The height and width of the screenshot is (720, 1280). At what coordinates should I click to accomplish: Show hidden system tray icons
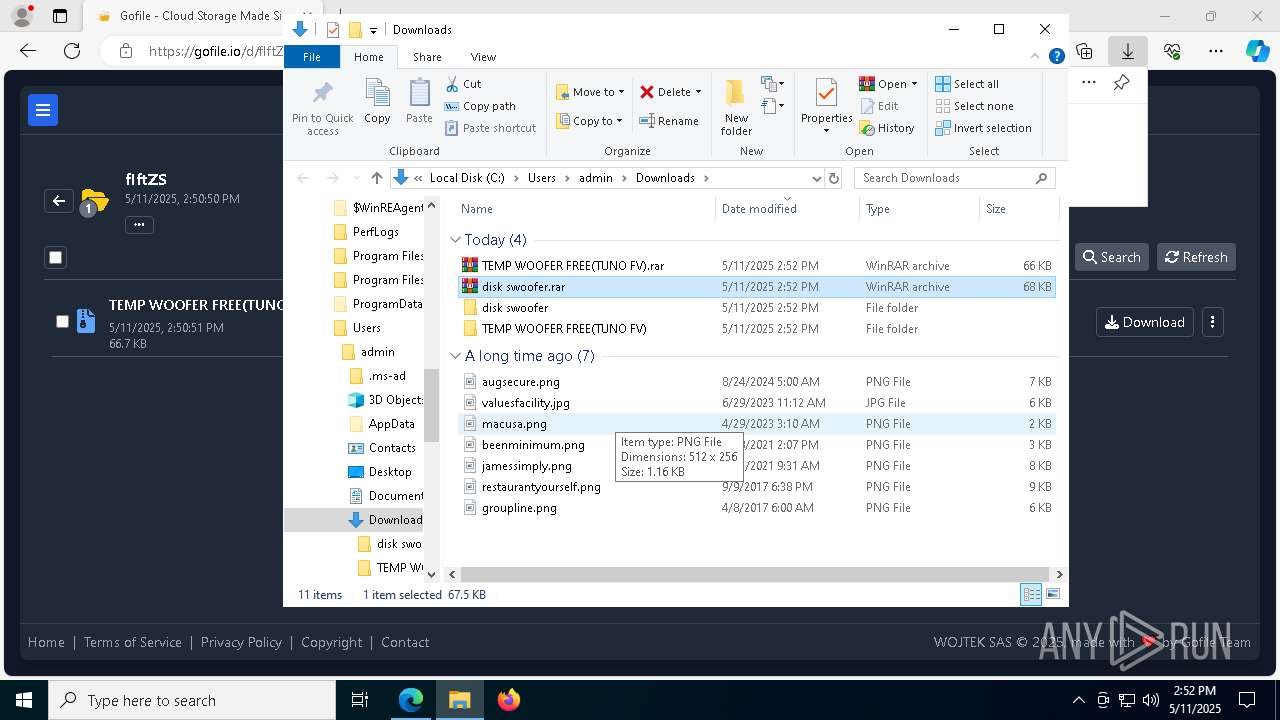point(1078,700)
